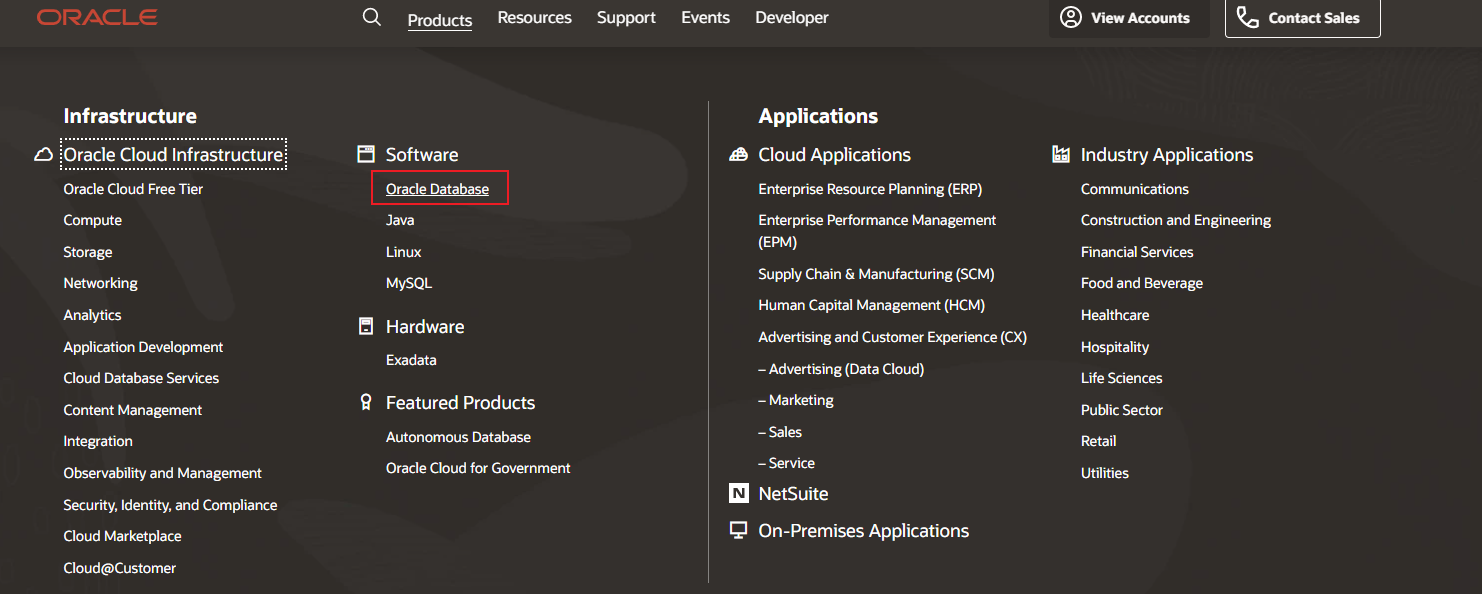Select the Marketing sub-link
This screenshot has height=594, width=1482.
[x=796, y=400]
